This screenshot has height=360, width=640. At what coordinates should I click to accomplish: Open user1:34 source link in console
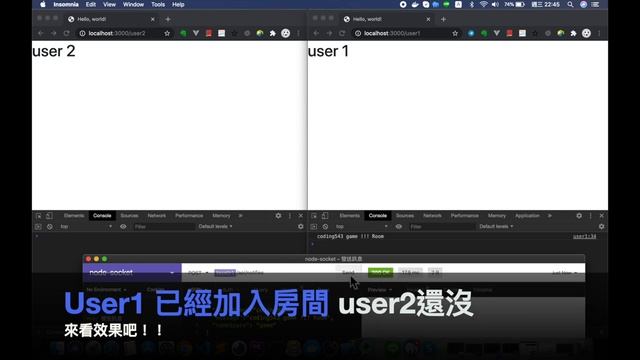click(584, 236)
